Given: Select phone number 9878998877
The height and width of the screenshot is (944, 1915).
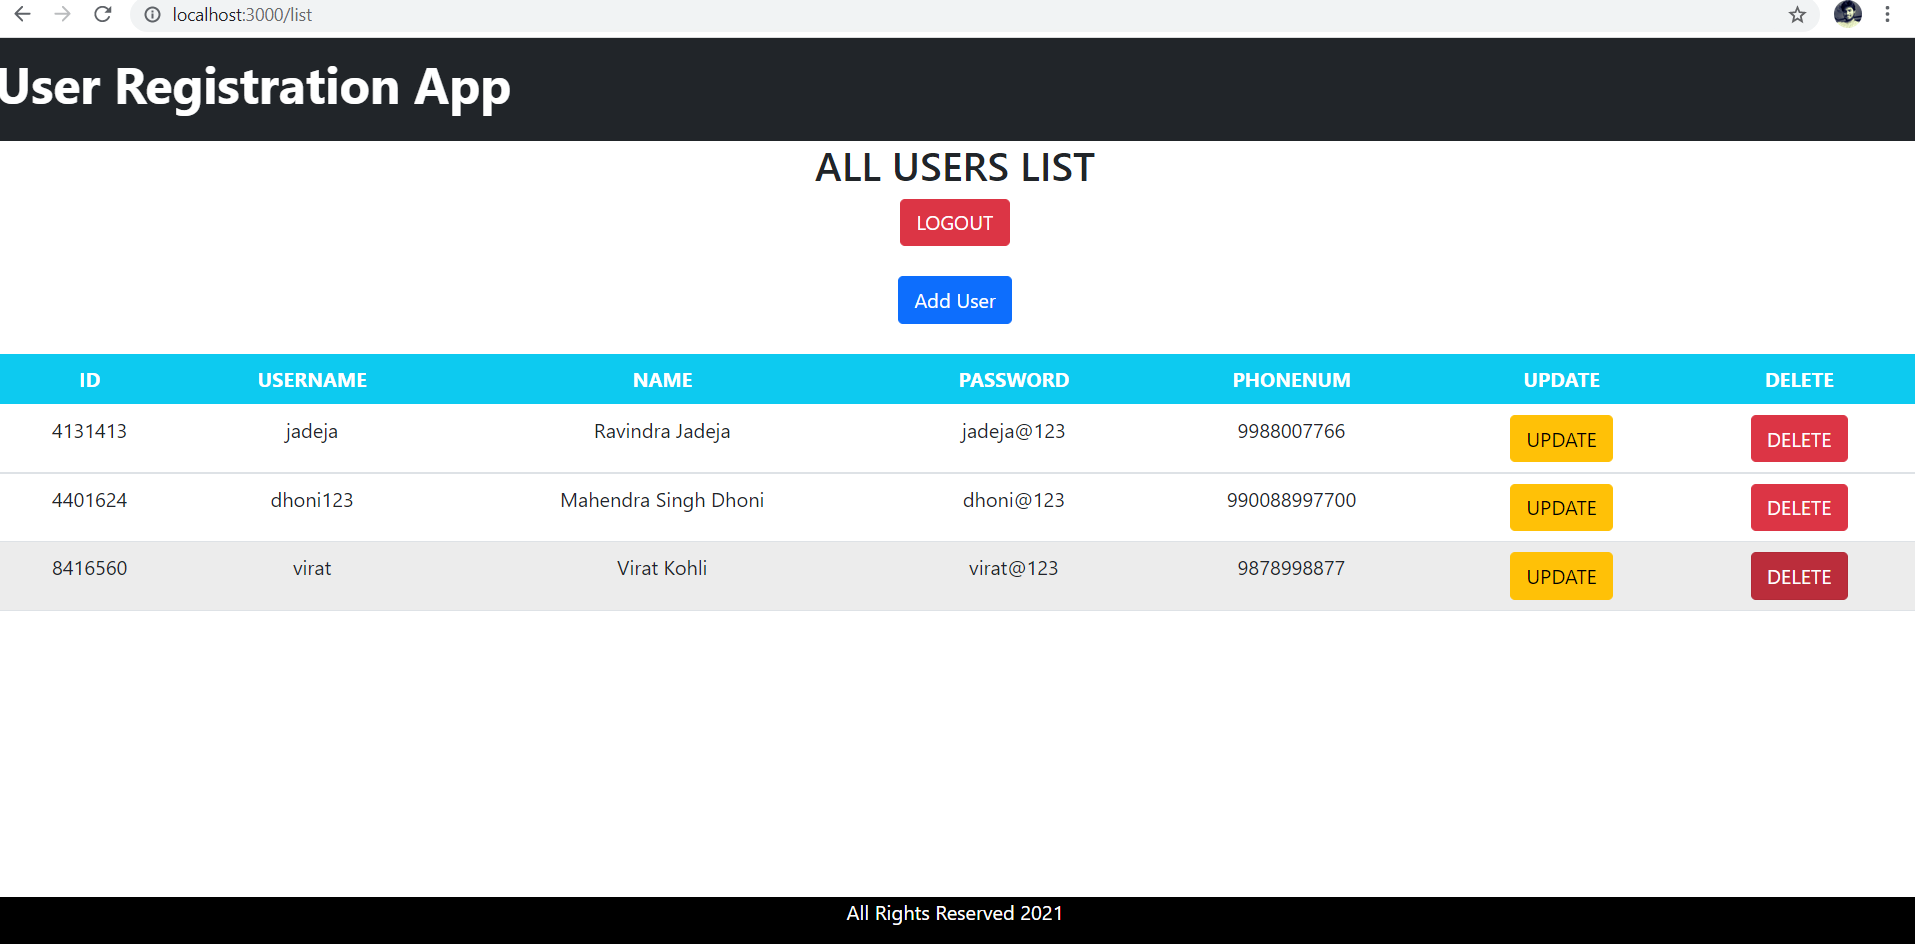Looking at the screenshot, I should point(1291,568).
